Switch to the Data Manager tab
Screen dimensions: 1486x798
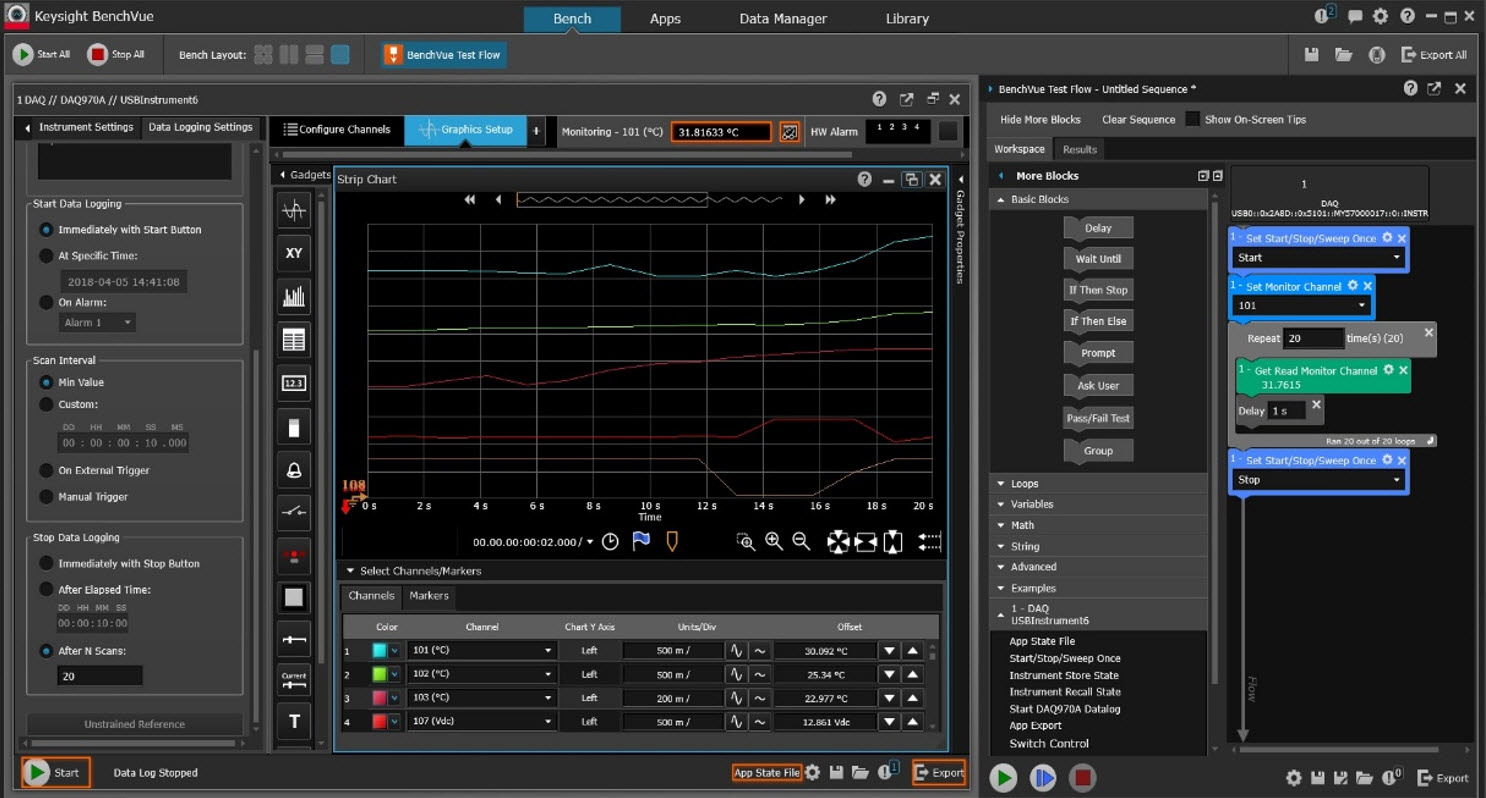click(x=782, y=19)
